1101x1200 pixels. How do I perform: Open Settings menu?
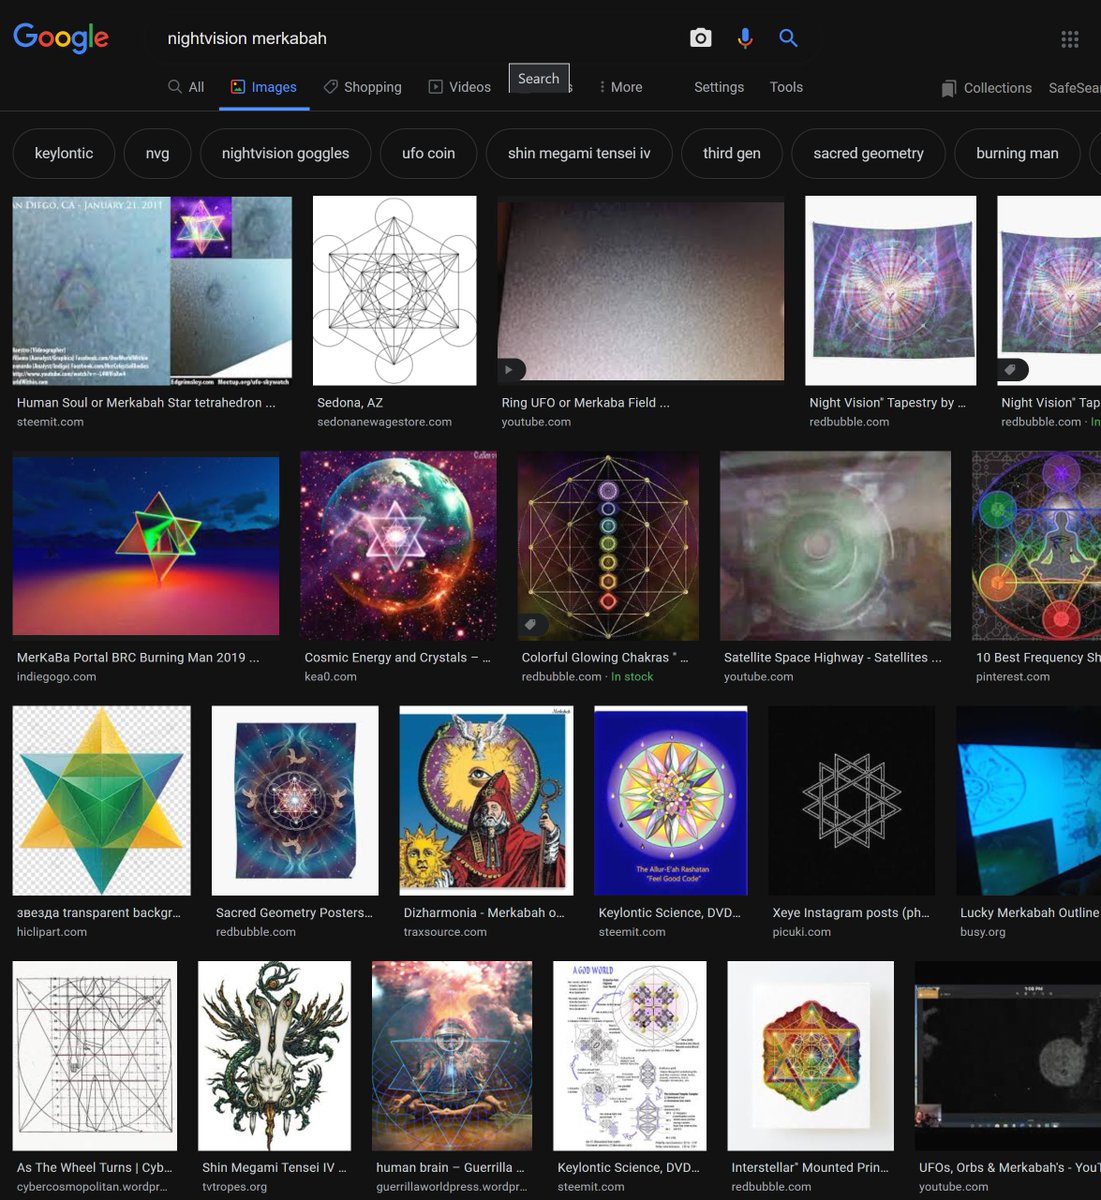tap(719, 87)
